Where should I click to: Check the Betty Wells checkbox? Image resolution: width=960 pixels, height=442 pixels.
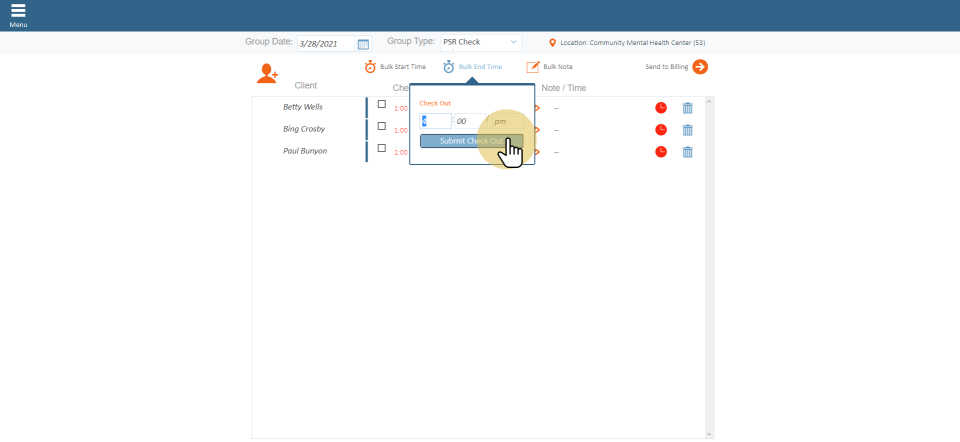381,104
